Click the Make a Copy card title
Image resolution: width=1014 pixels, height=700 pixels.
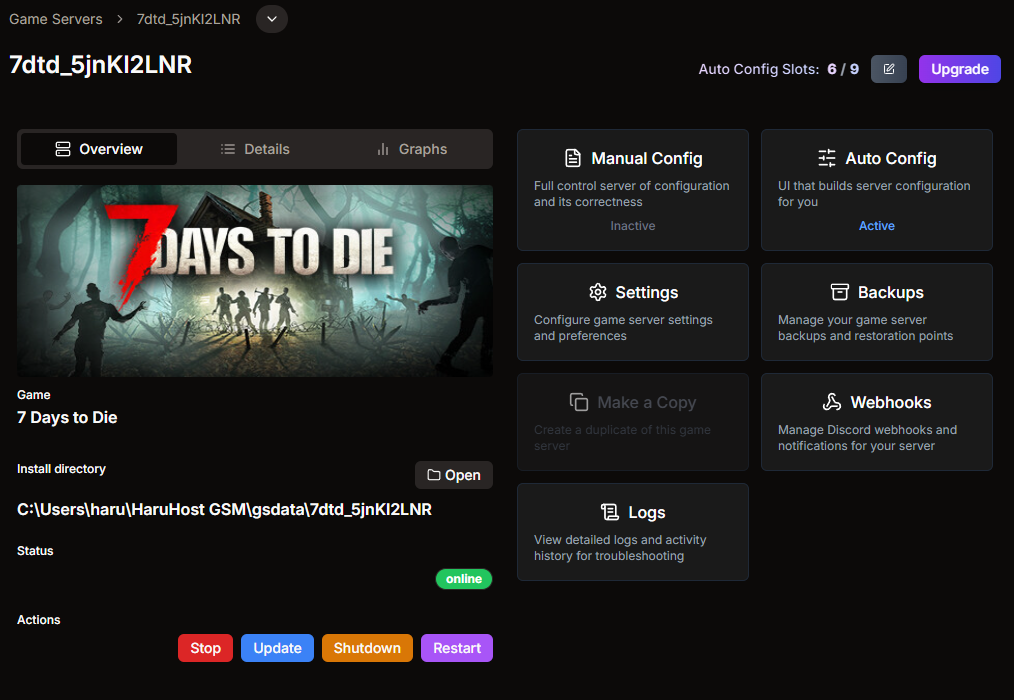[x=647, y=402]
